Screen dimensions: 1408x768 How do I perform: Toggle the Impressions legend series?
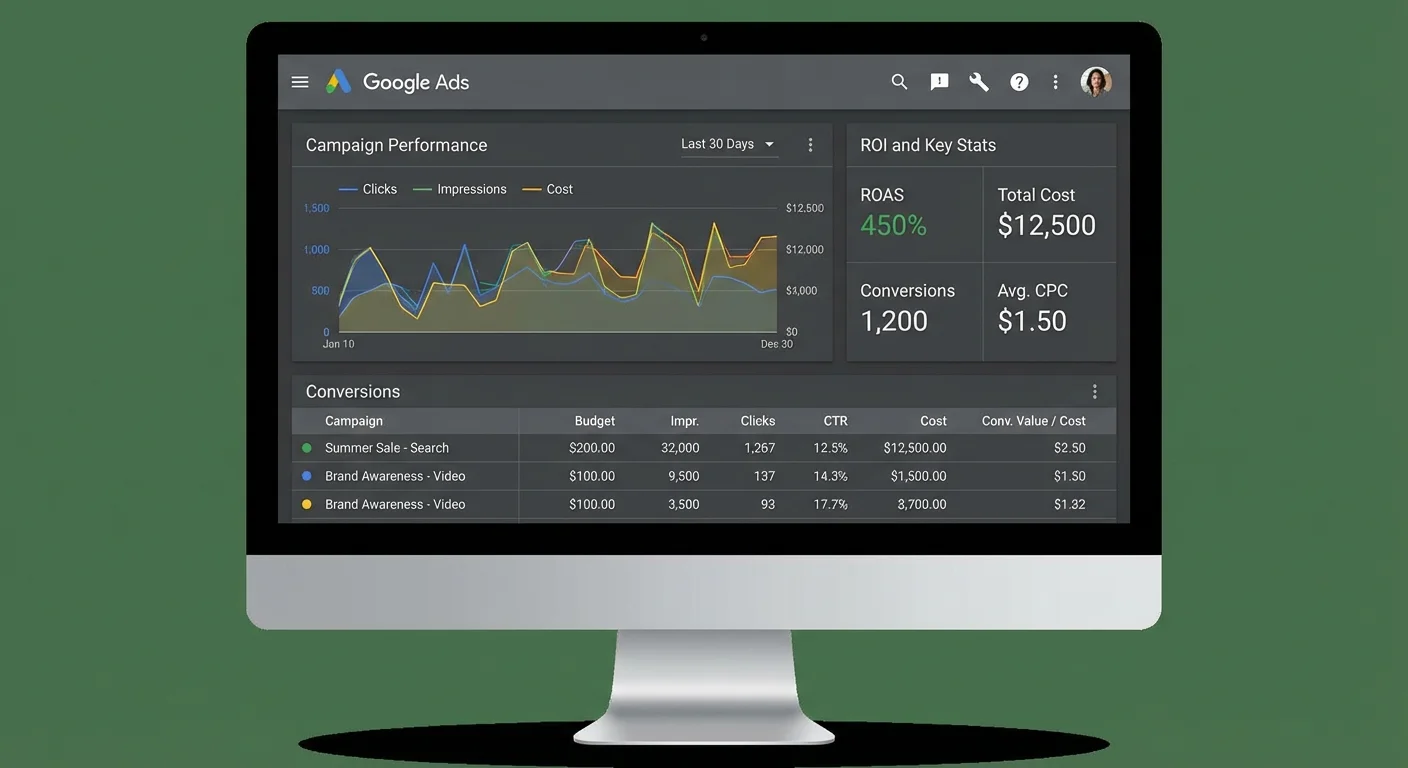pyautogui.click(x=460, y=189)
